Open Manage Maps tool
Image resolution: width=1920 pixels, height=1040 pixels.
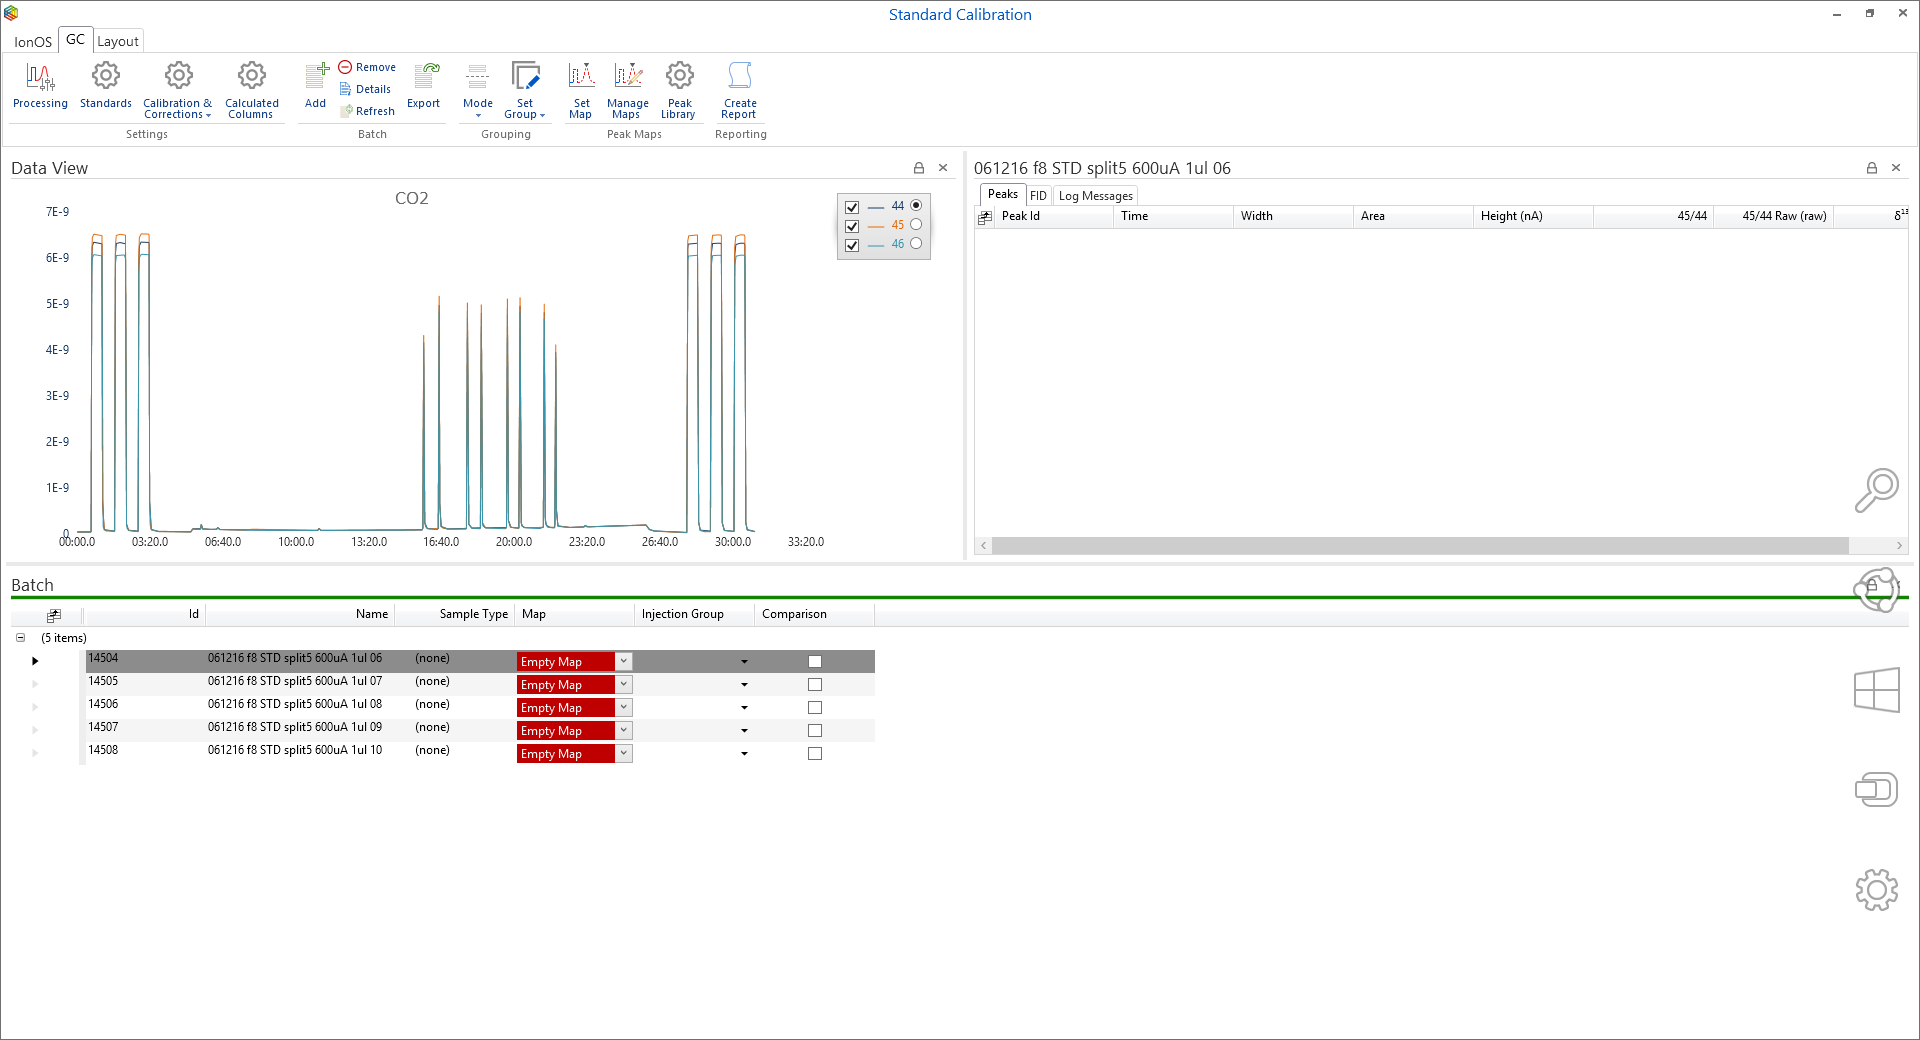point(628,86)
